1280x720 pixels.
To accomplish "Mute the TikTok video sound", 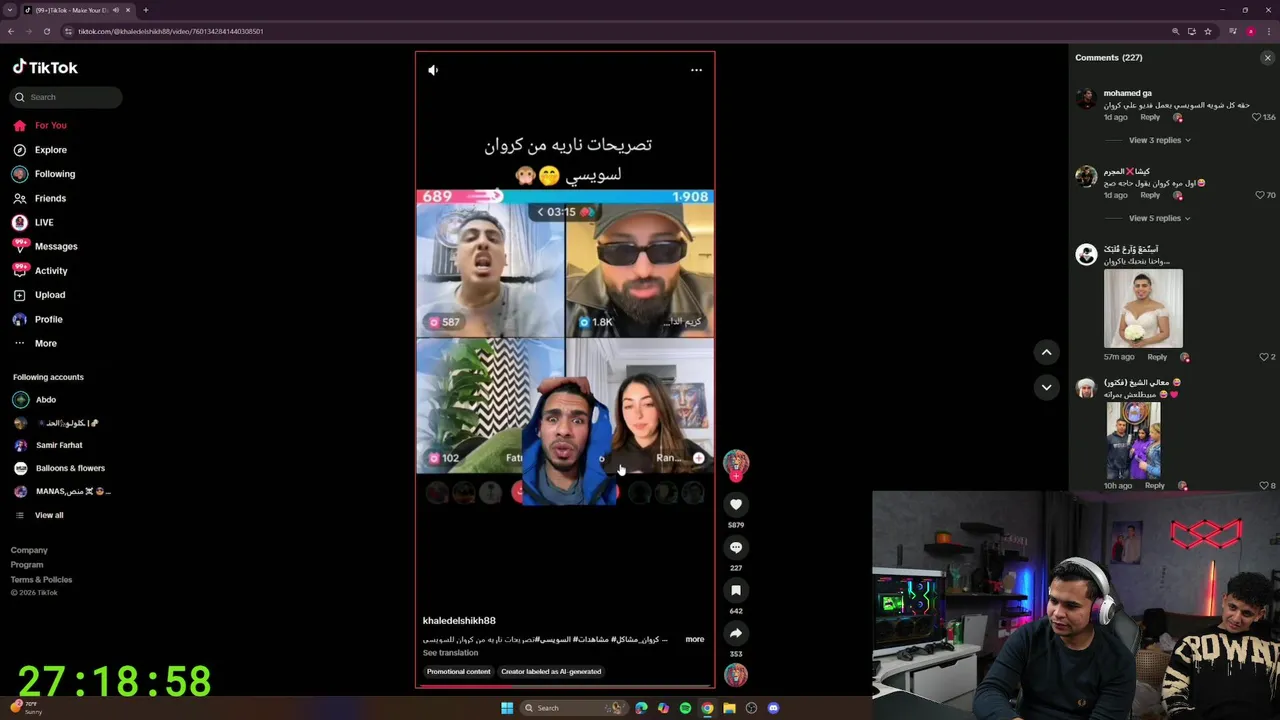I will 433,70.
